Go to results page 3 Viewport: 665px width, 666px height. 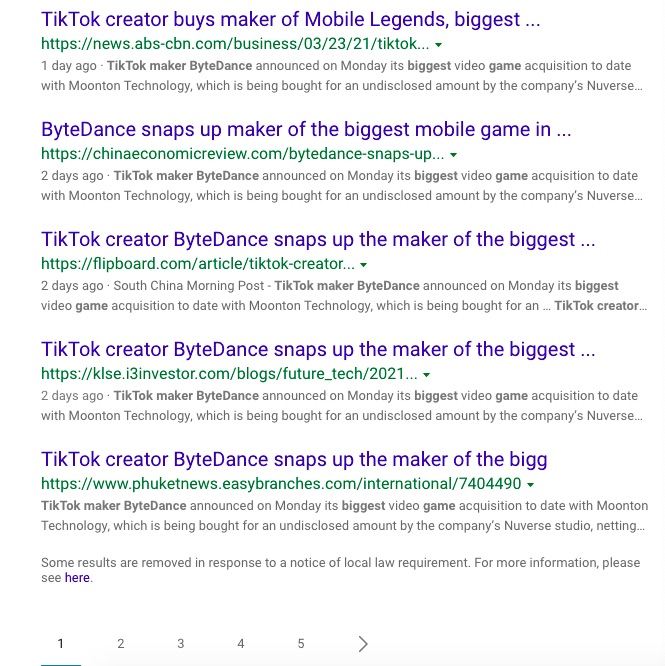coord(181,644)
